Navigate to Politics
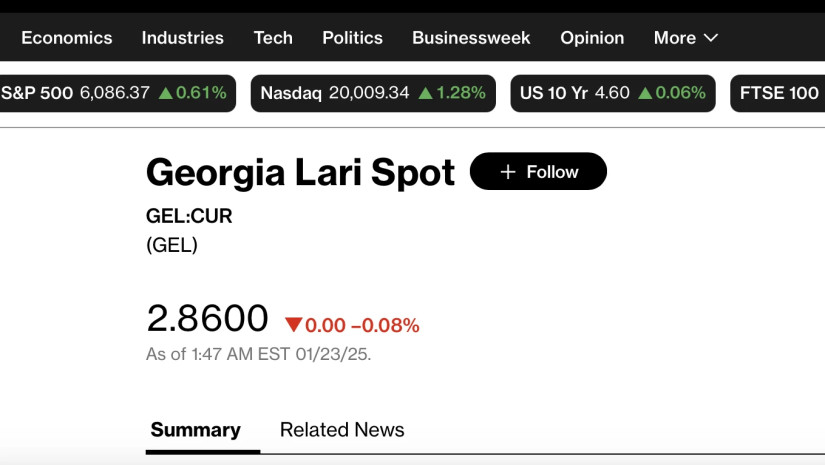Viewport: 825px width, 465px height. [352, 38]
